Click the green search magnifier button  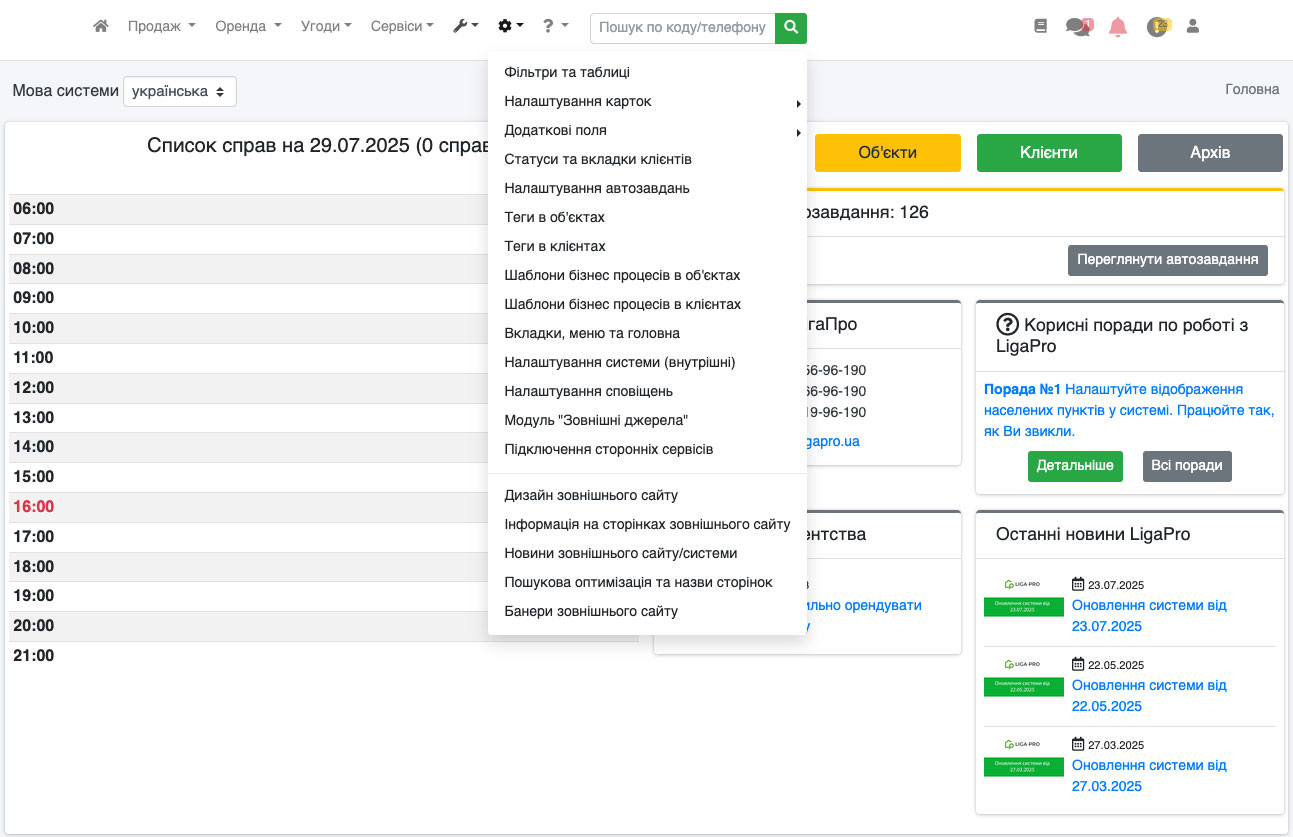click(x=790, y=28)
